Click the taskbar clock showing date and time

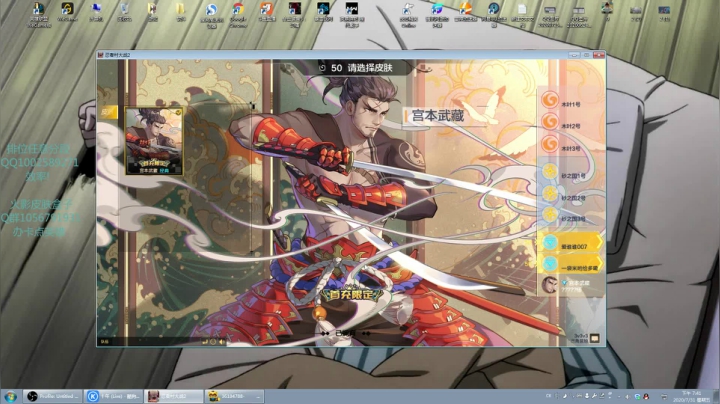point(691,397)
